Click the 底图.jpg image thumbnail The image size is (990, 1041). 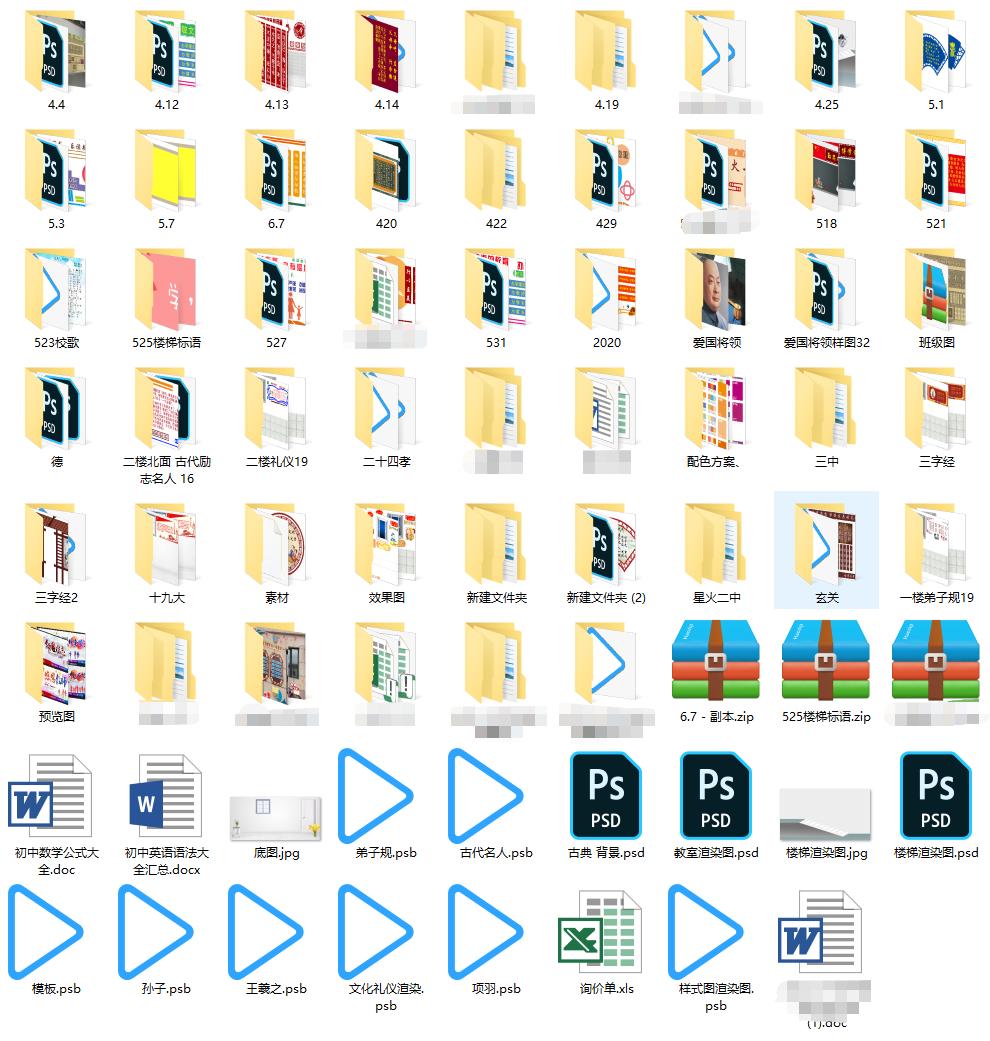(x=276, y=817)
